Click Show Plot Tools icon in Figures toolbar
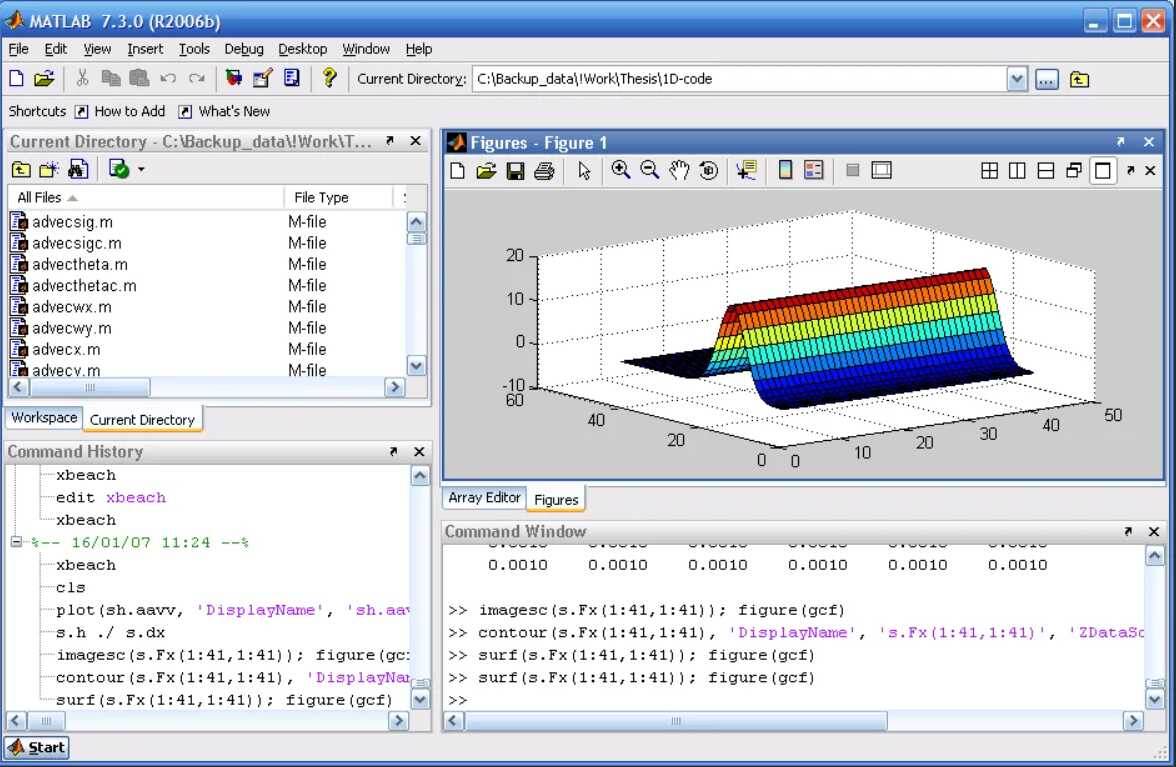Viewport: 1176px width, 767px height. [x=881, y=170]
